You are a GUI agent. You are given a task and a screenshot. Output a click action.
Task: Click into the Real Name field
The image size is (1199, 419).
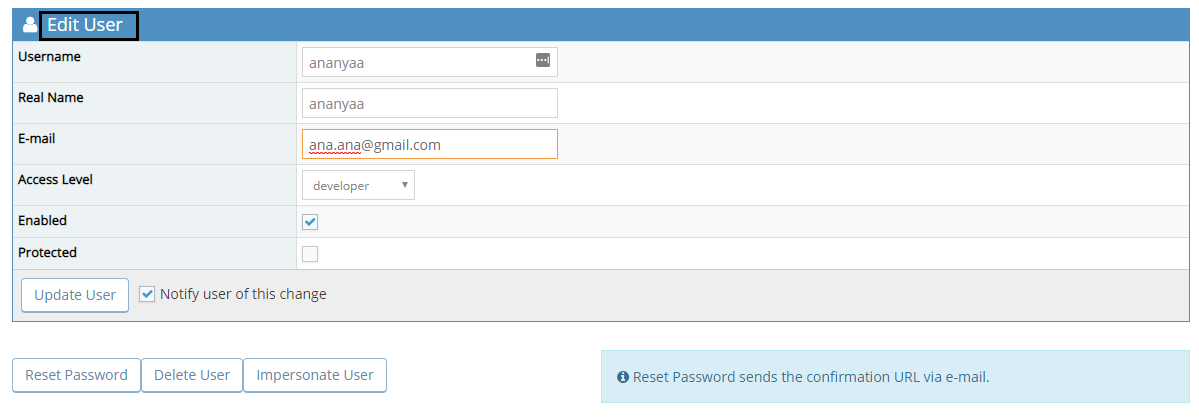pos(429,103)
